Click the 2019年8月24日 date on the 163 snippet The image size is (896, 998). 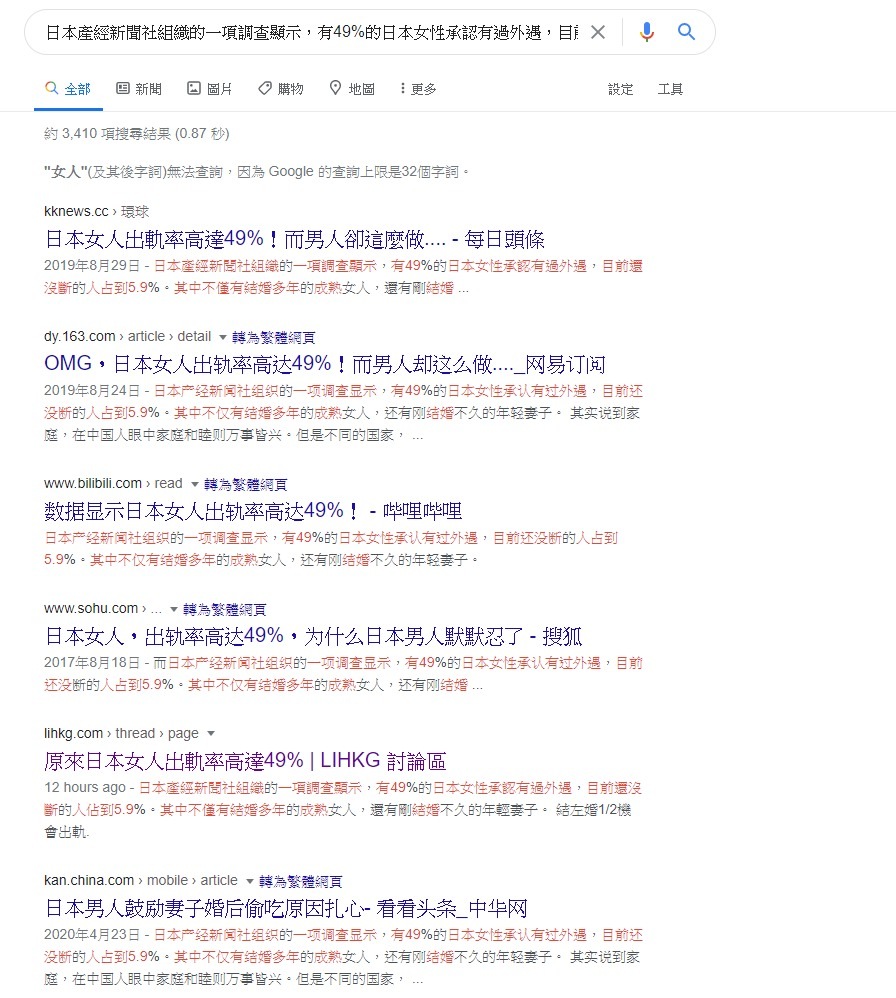click(x=92, y=390)
